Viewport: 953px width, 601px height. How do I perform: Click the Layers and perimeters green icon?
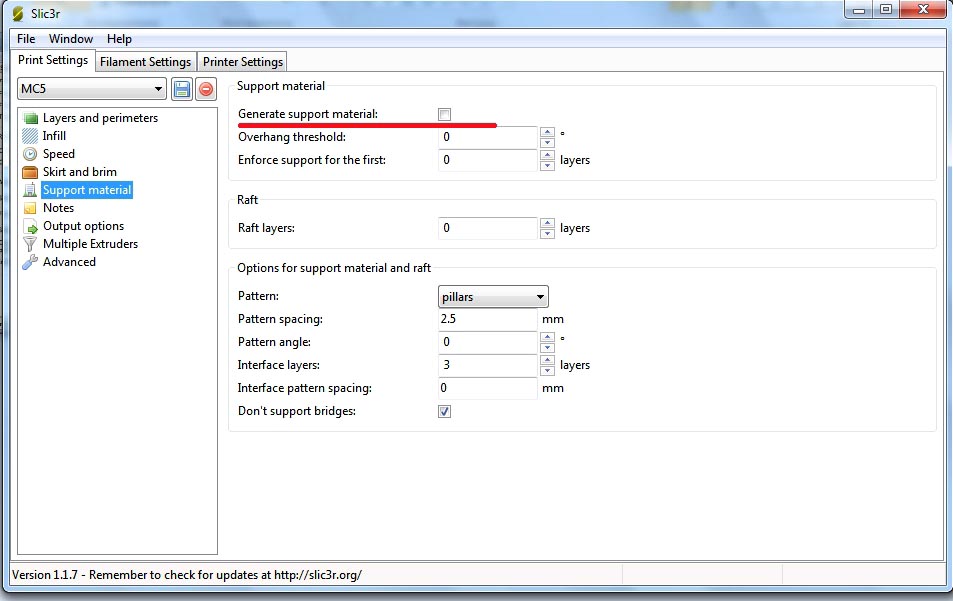[30, 118]
